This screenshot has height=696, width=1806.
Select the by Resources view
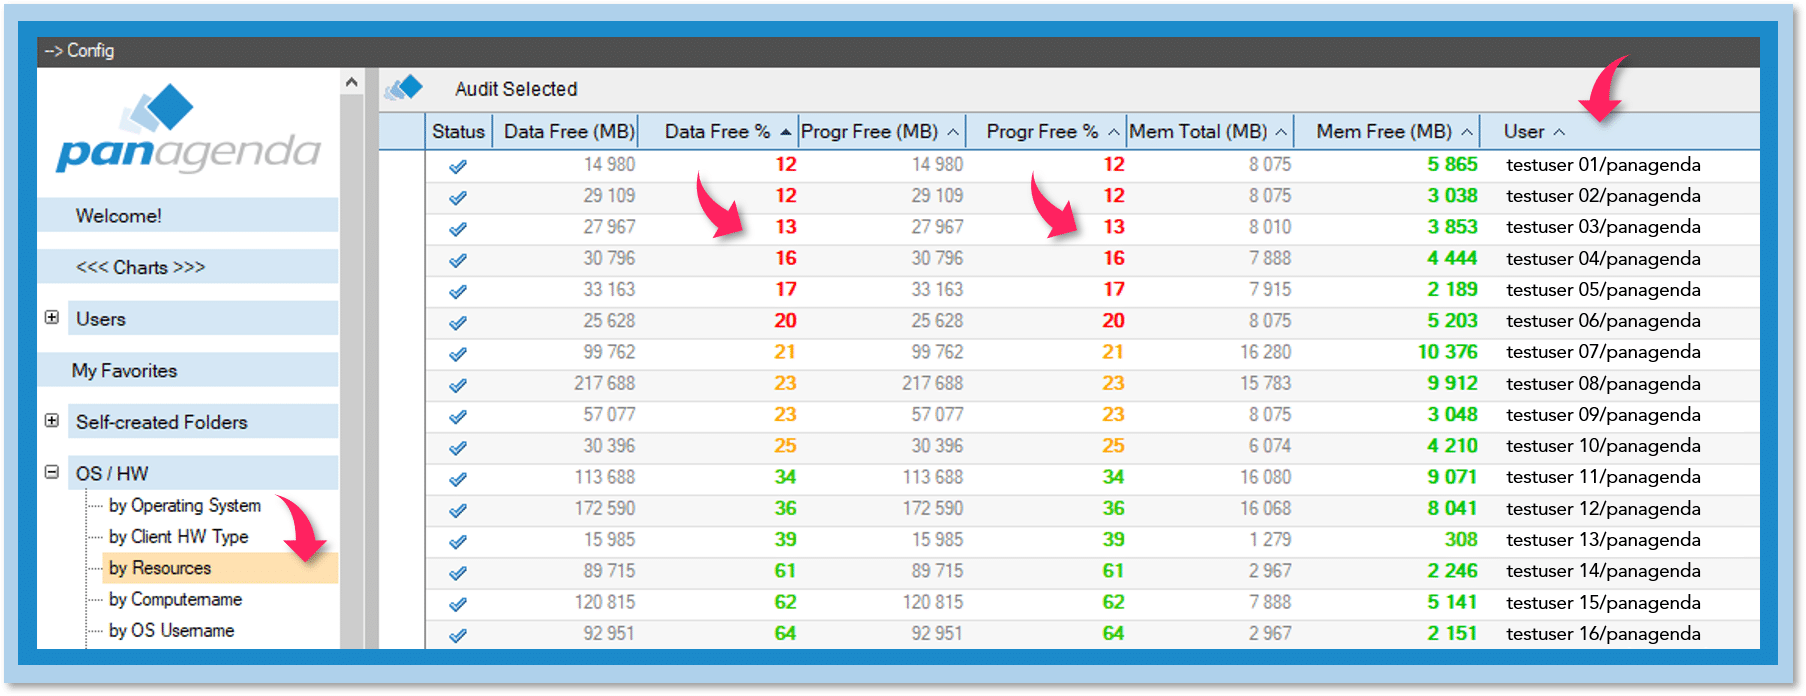[x=160, y=568]
